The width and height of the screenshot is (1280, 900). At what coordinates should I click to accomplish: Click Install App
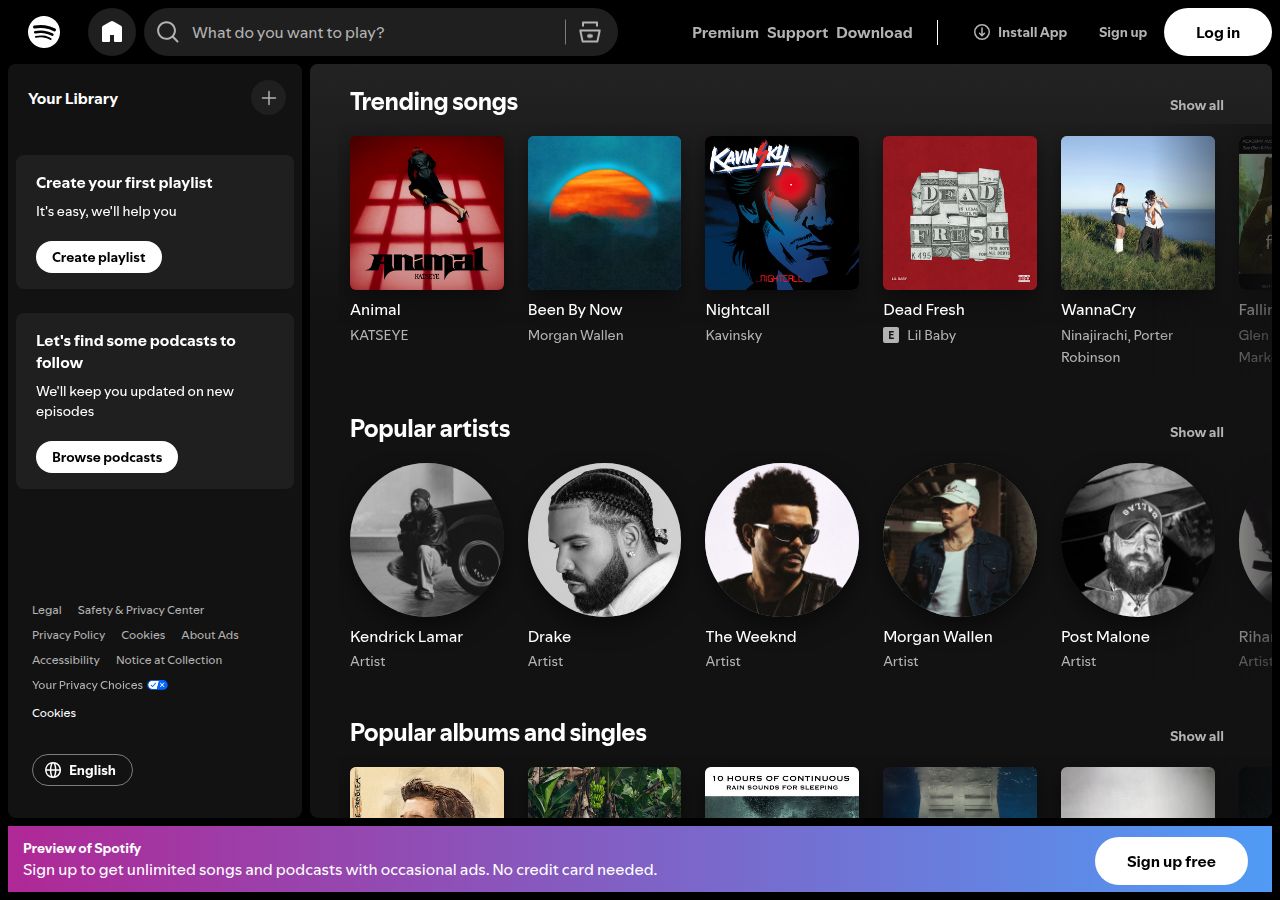tap(1020, 32)
